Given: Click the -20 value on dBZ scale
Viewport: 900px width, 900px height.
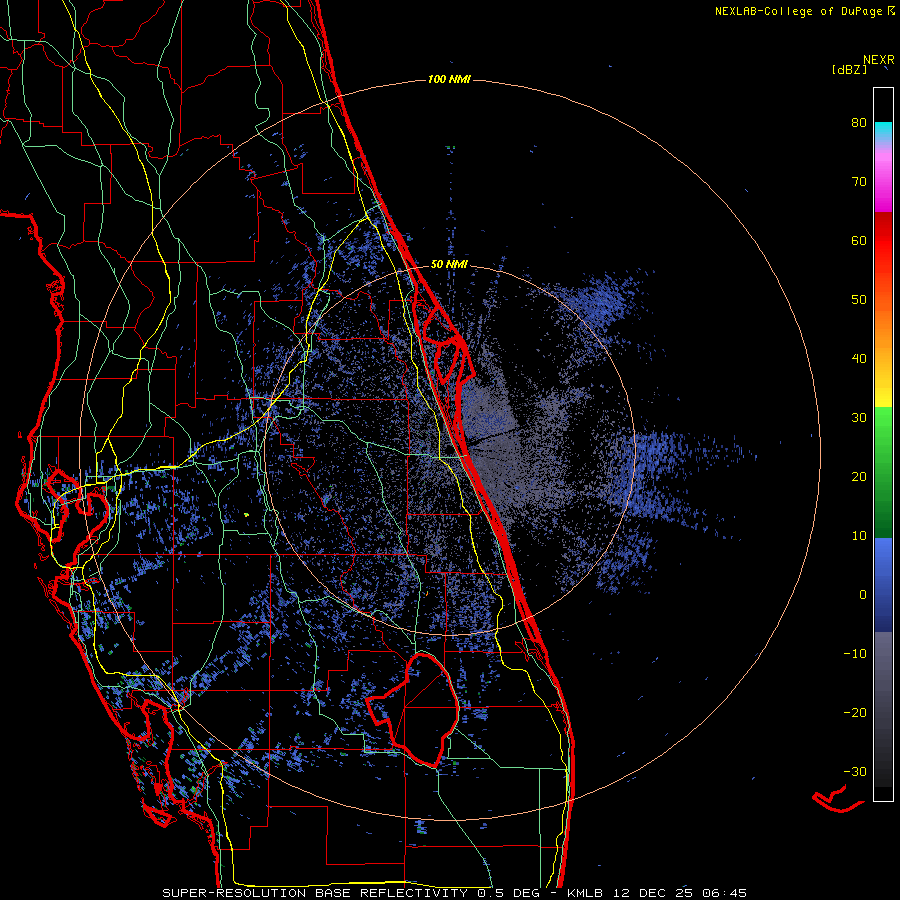Looking at the screenshot, I should [x=855, y=712].
